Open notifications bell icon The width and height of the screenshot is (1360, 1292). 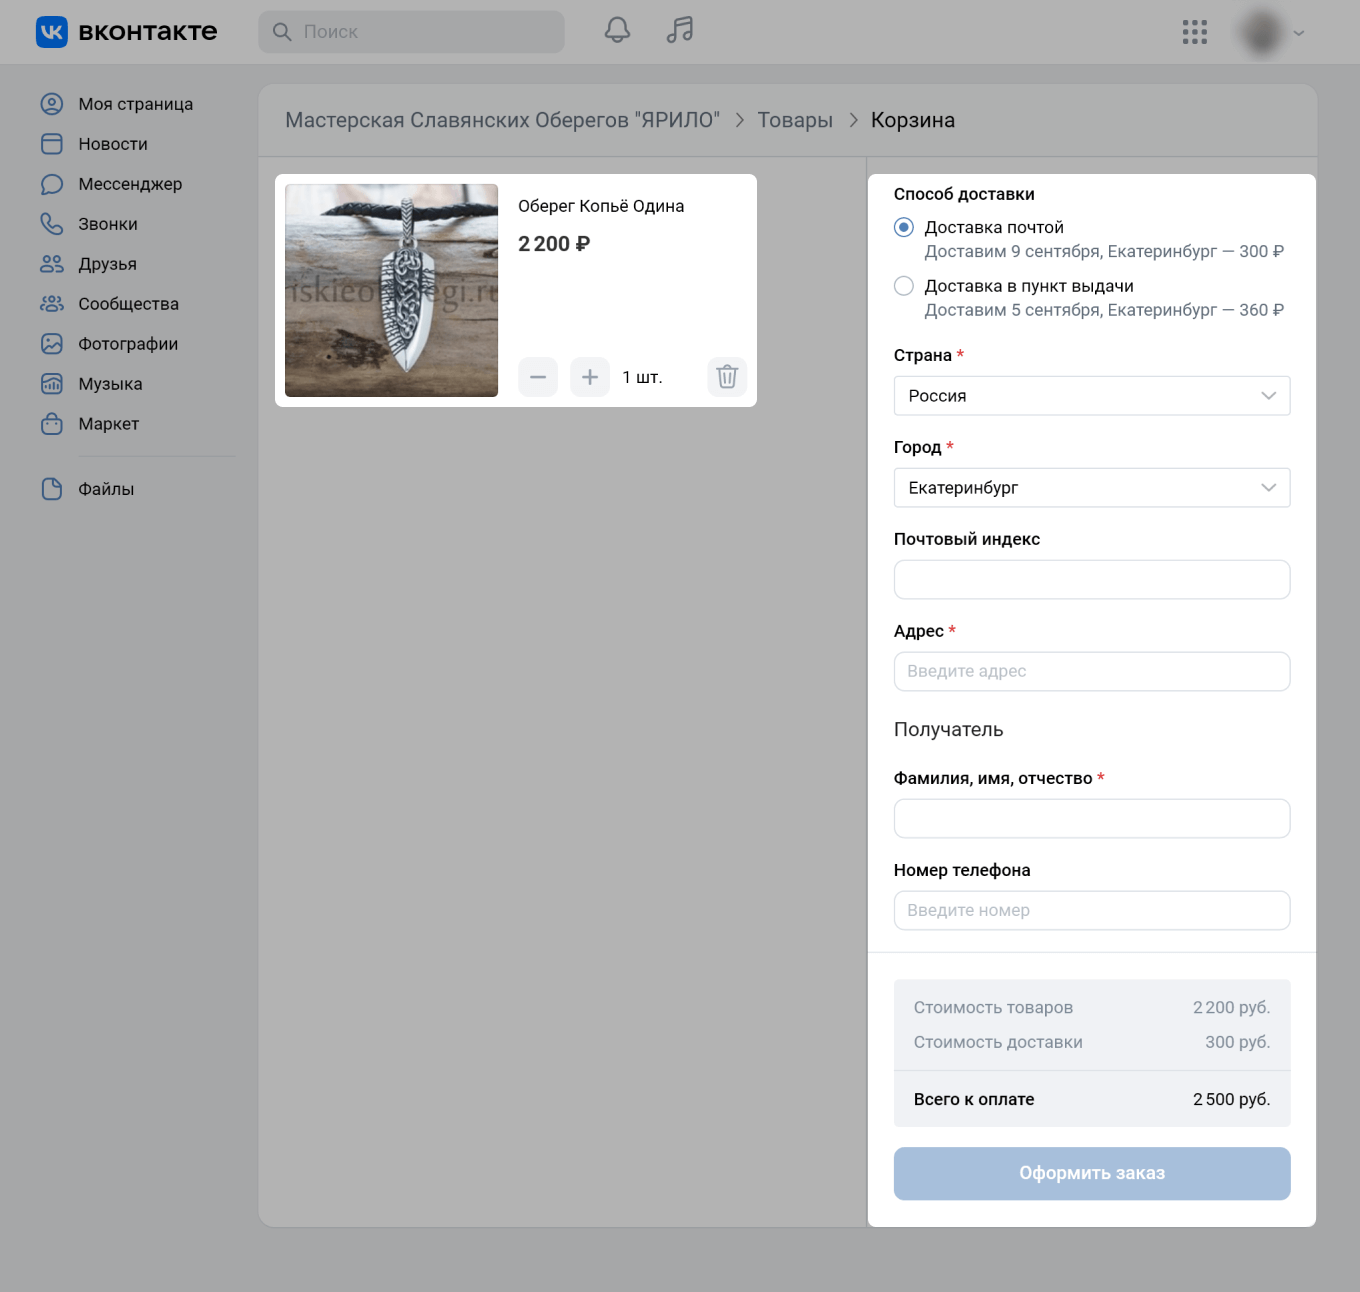pos(617,31)
